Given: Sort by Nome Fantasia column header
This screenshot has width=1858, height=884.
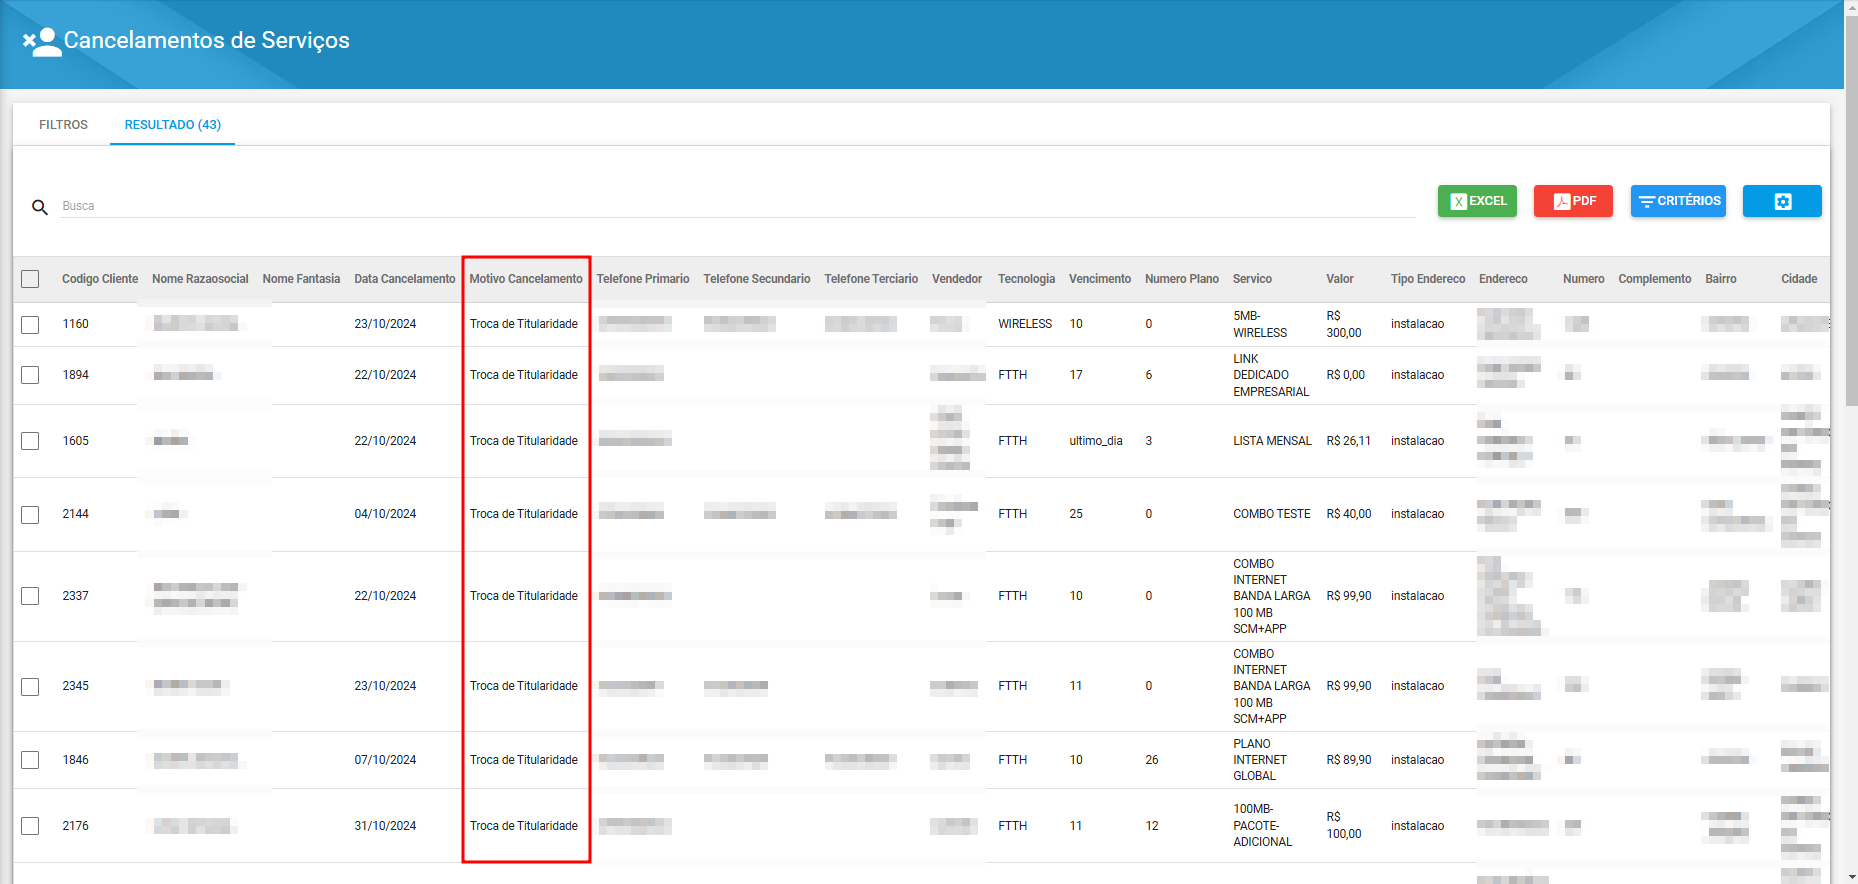Looking at the screenshot, I should click(x=301, y=279).
